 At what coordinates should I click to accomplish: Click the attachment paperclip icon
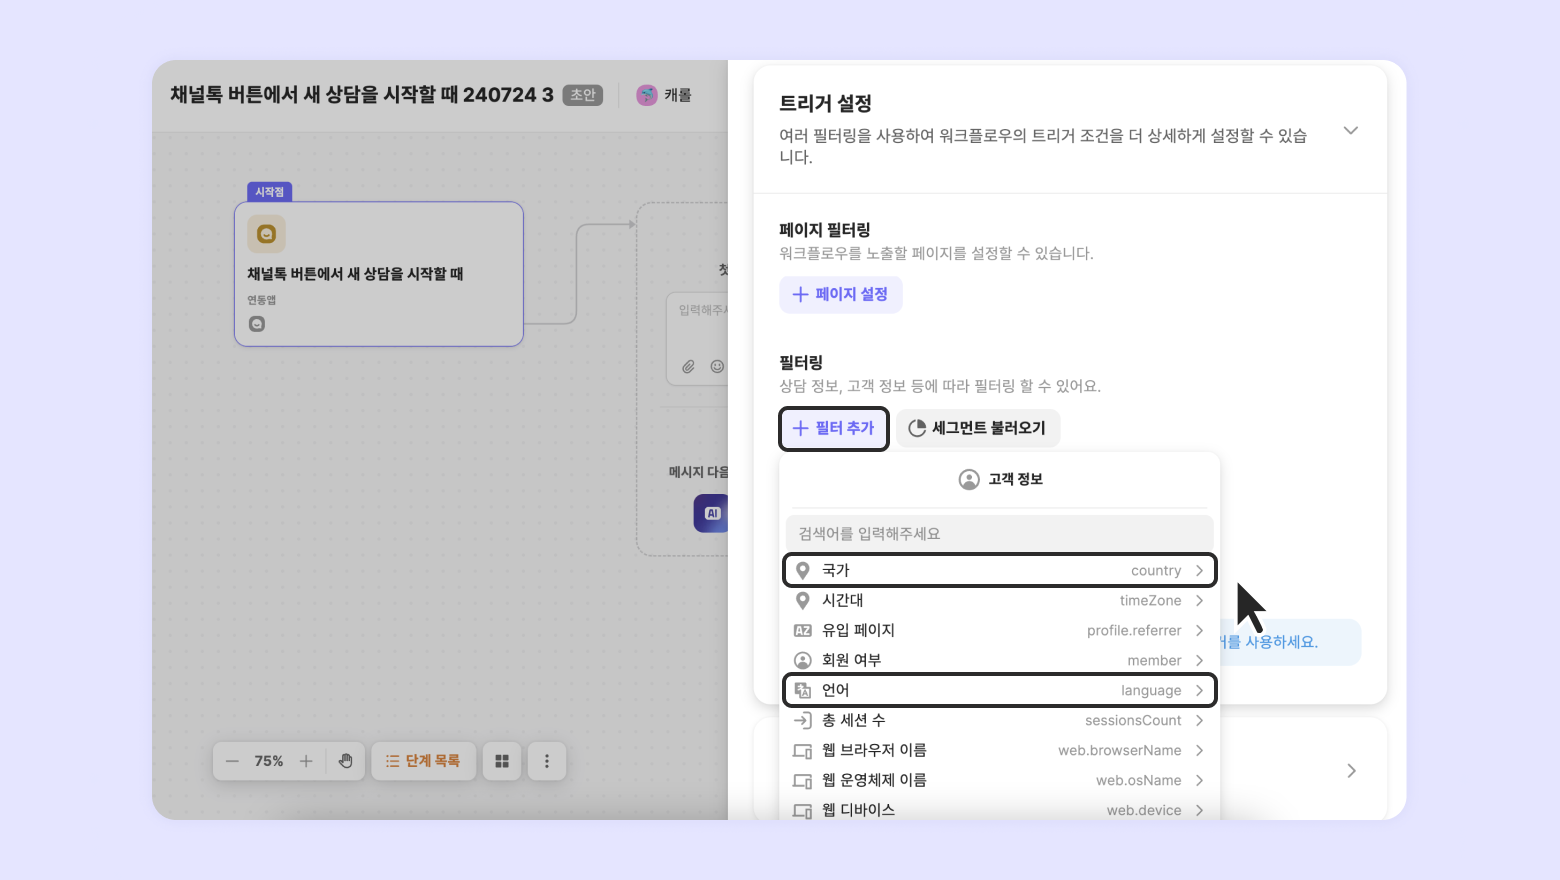[x=689, y=366]
